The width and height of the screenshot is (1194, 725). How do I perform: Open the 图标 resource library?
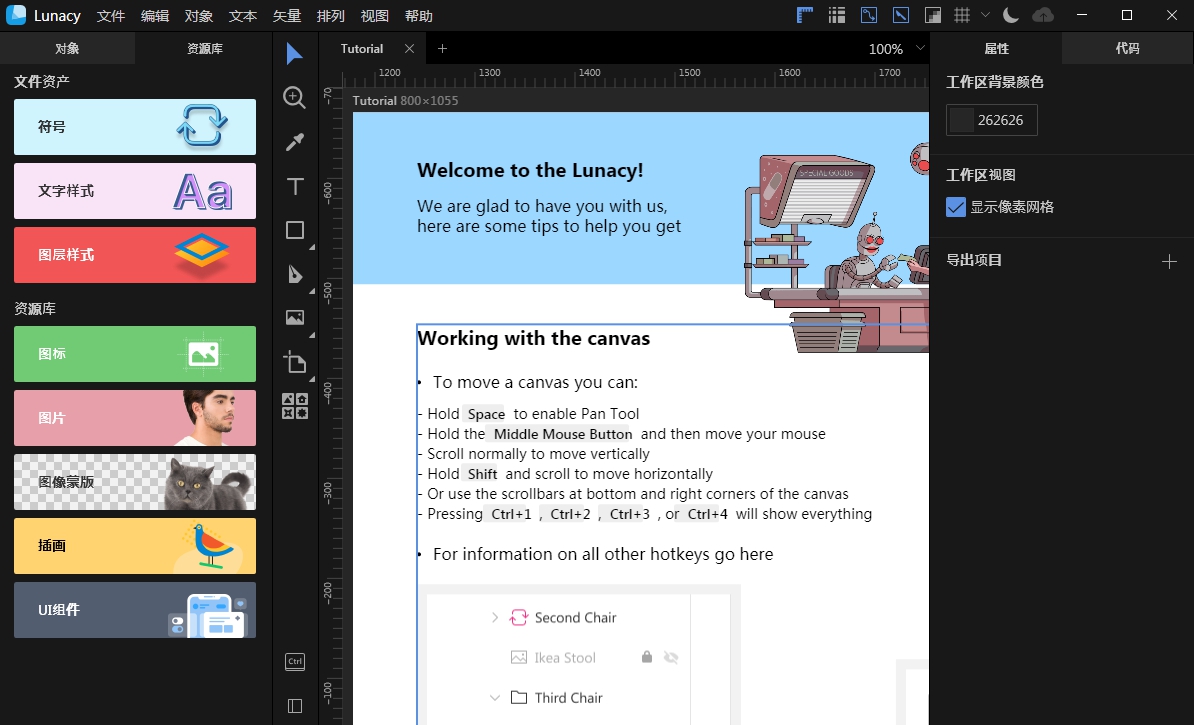click(x=135, y=354)
